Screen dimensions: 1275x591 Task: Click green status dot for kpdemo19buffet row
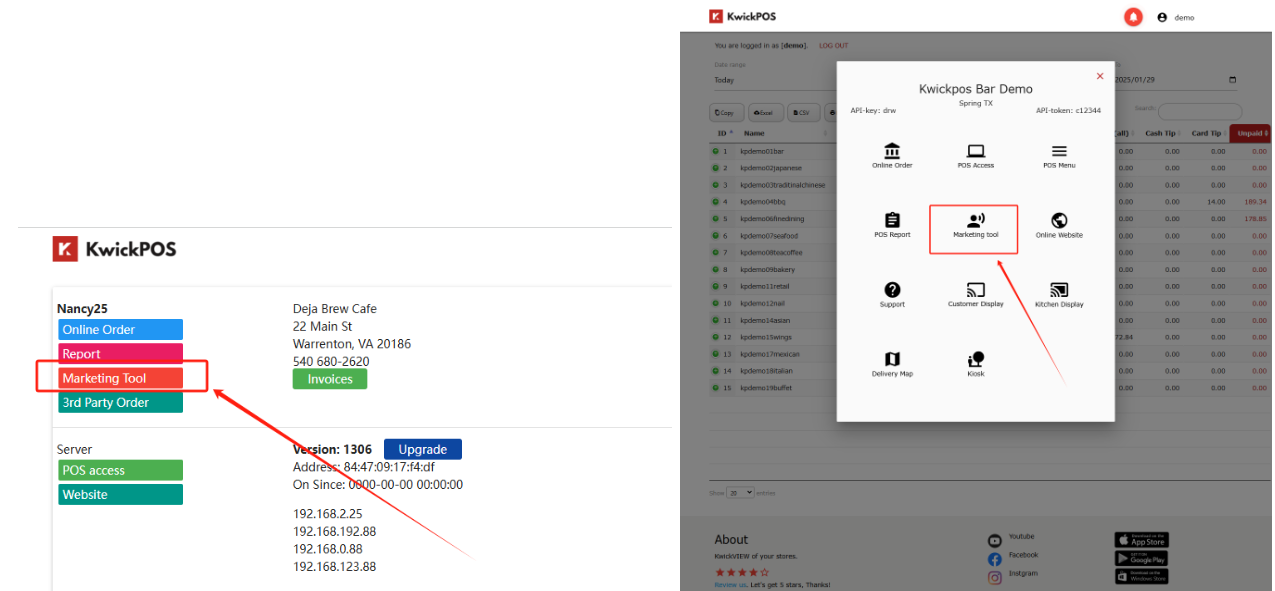click(715, 388)
